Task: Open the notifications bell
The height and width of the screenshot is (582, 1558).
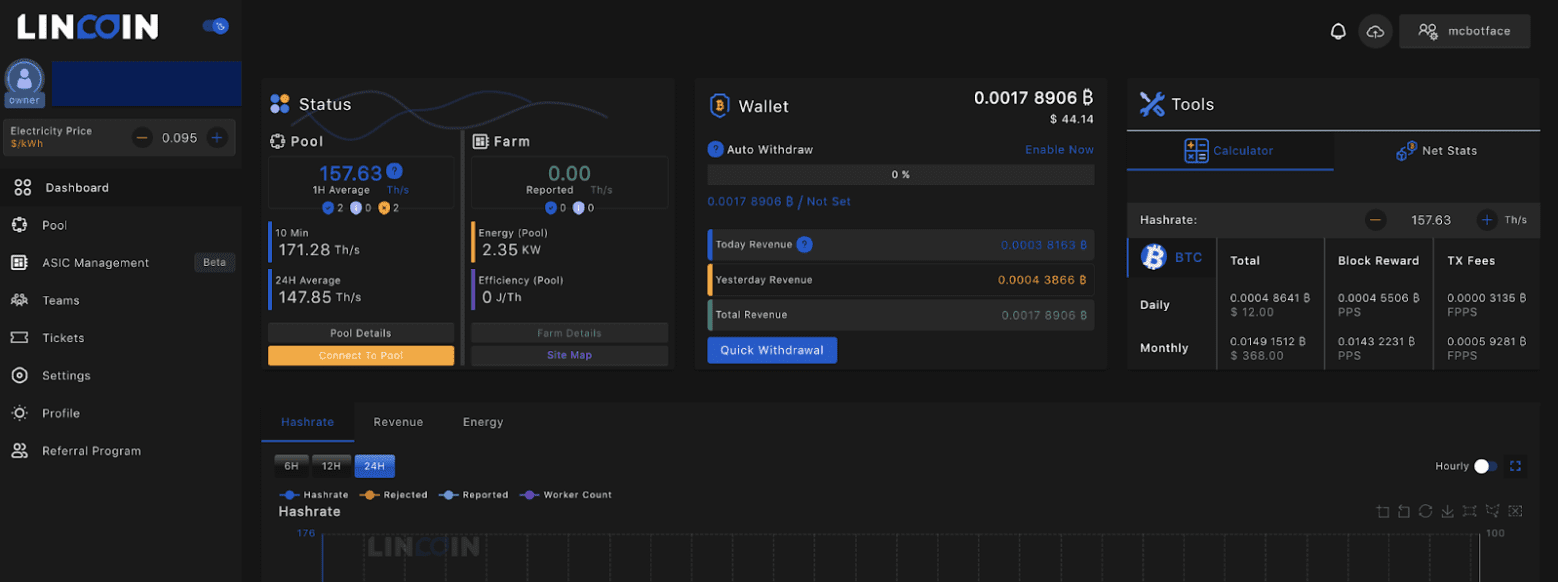Action: coord(1339,31)
